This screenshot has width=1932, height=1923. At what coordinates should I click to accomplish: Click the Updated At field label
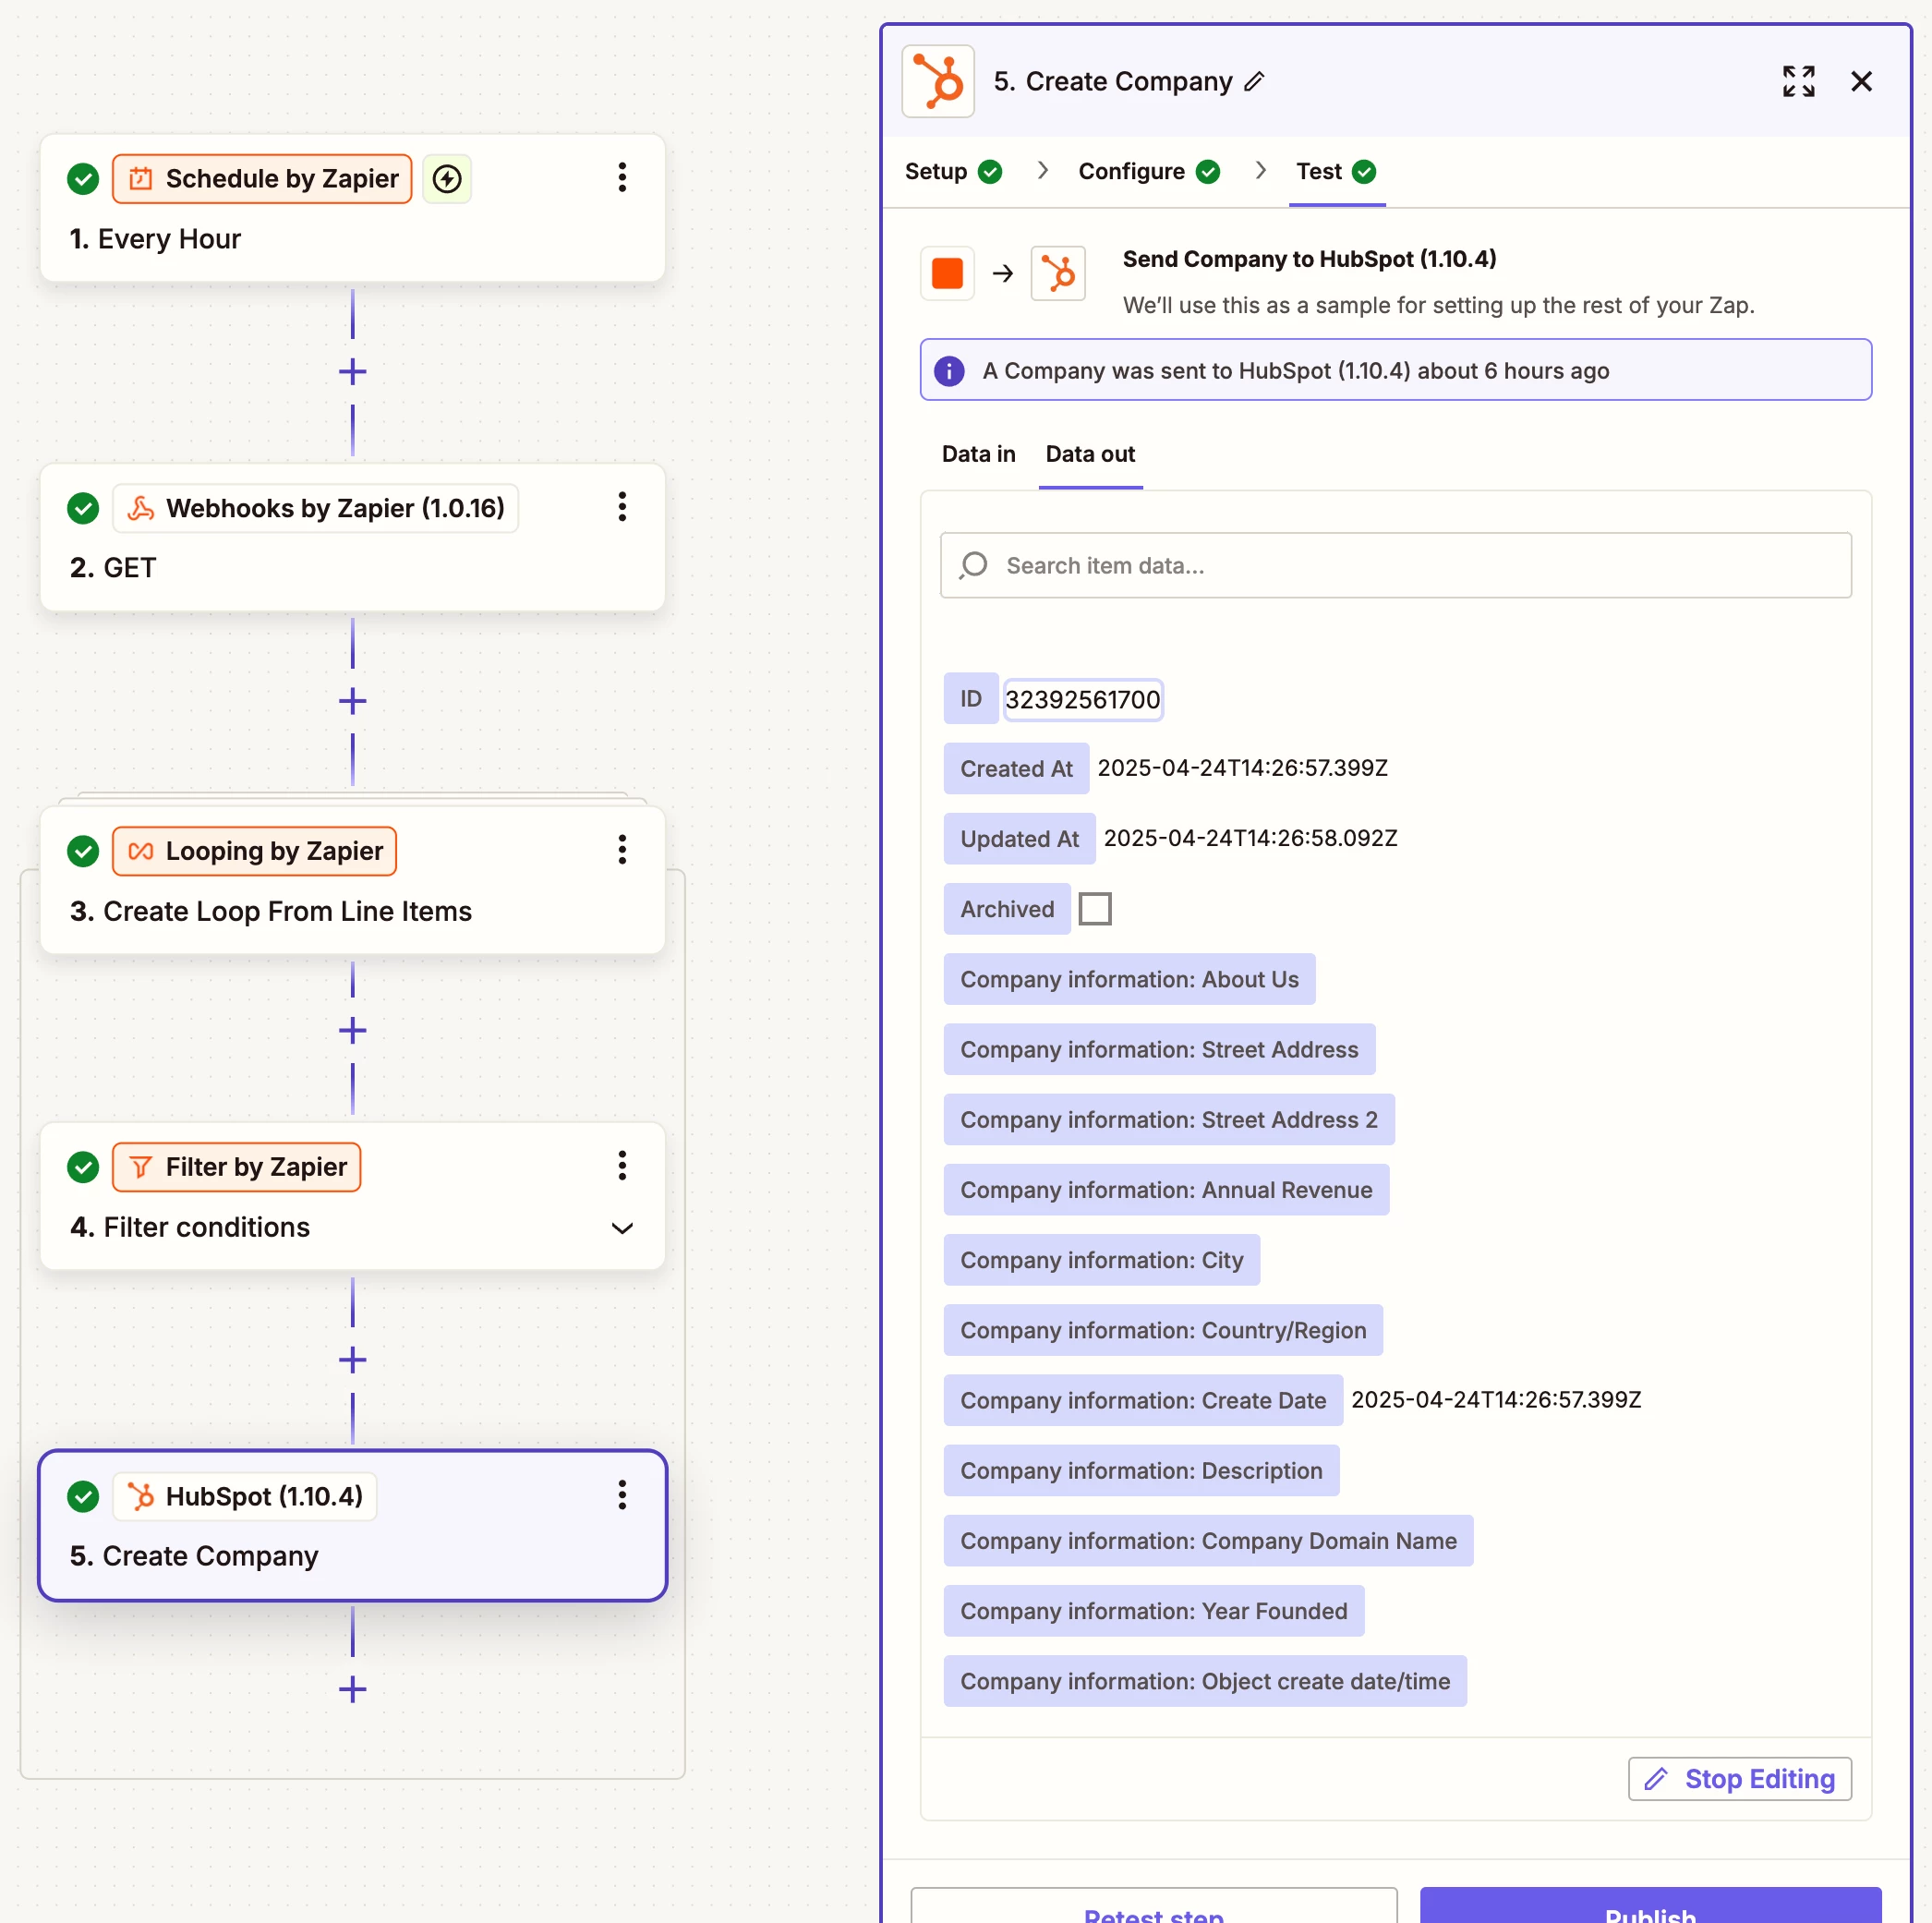click(x=1019, y=838)
